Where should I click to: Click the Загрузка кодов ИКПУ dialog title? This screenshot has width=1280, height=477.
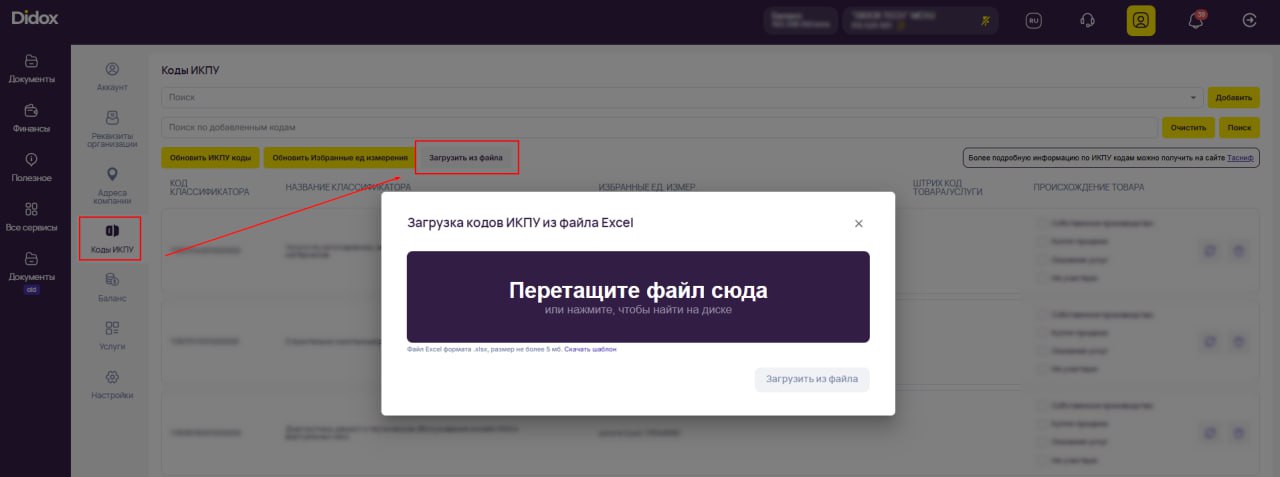point(520,222)
